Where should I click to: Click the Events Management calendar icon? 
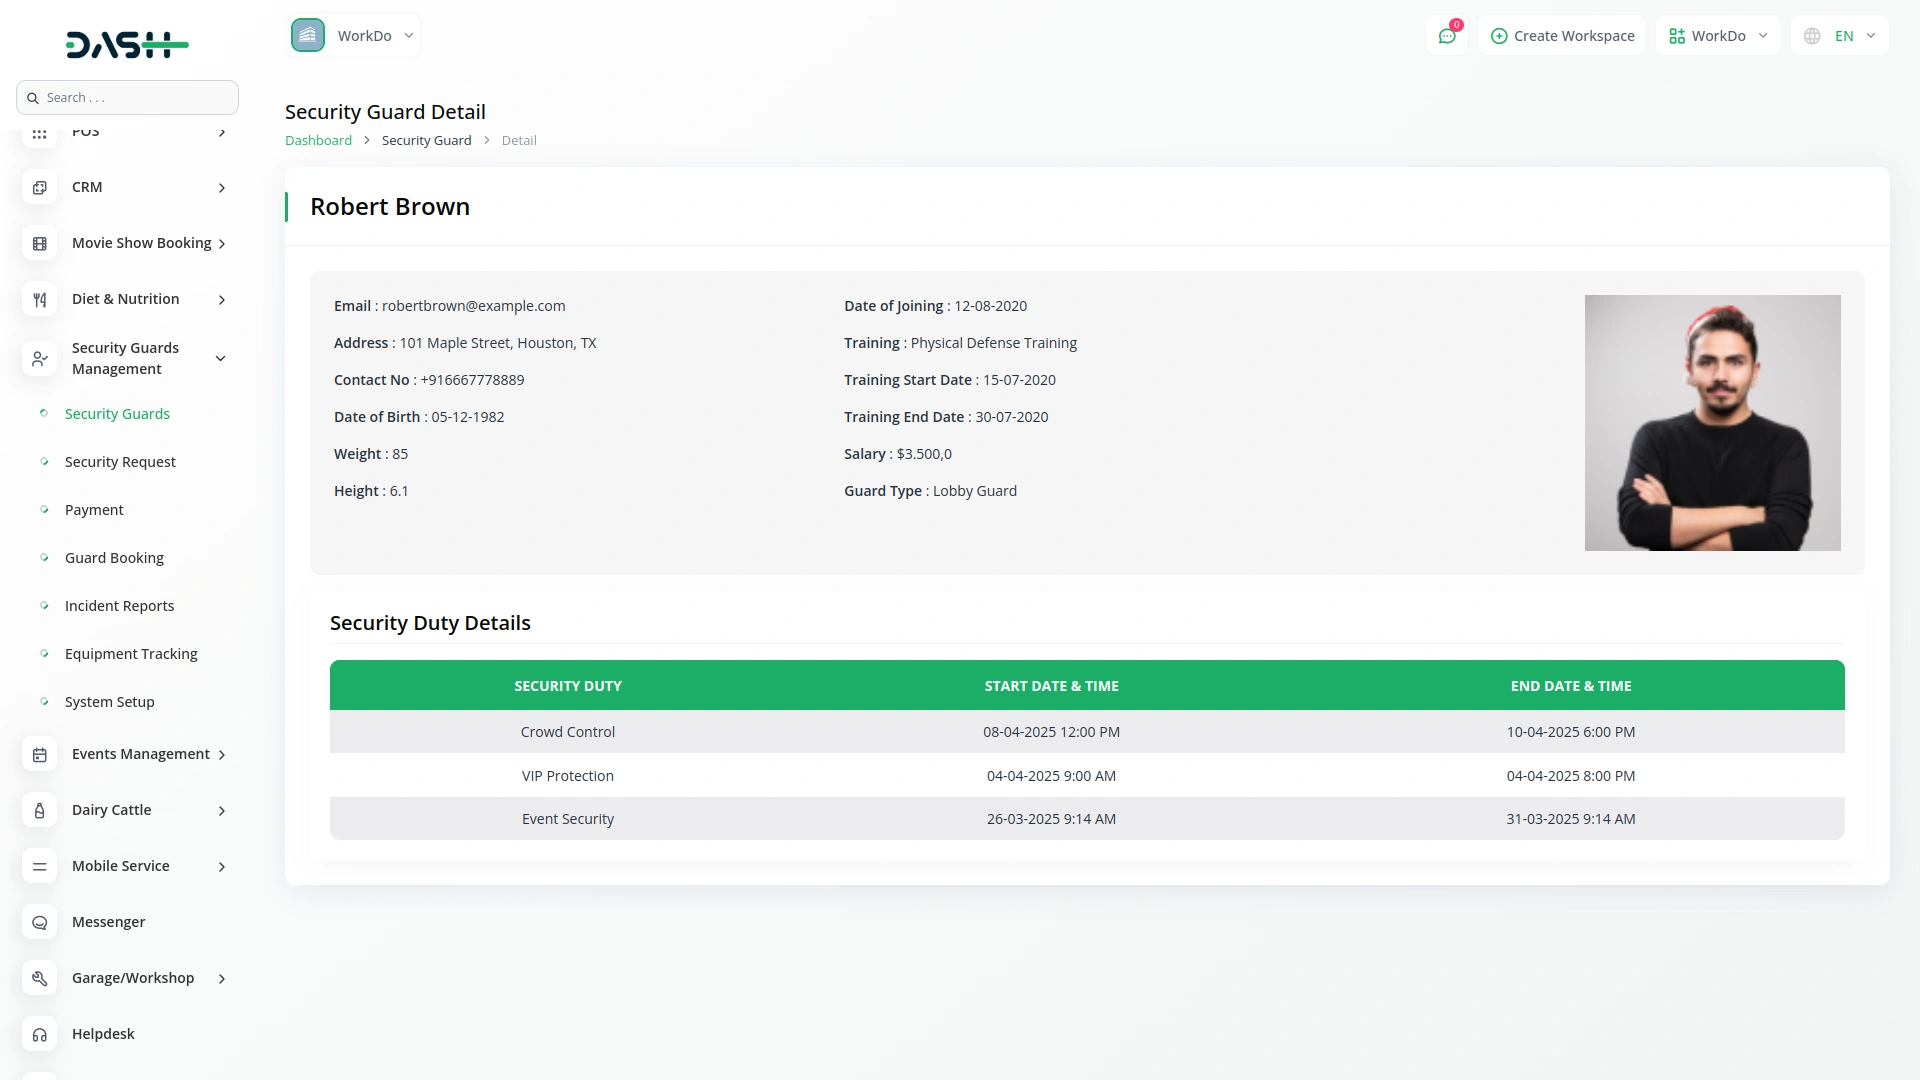(39, 755)
